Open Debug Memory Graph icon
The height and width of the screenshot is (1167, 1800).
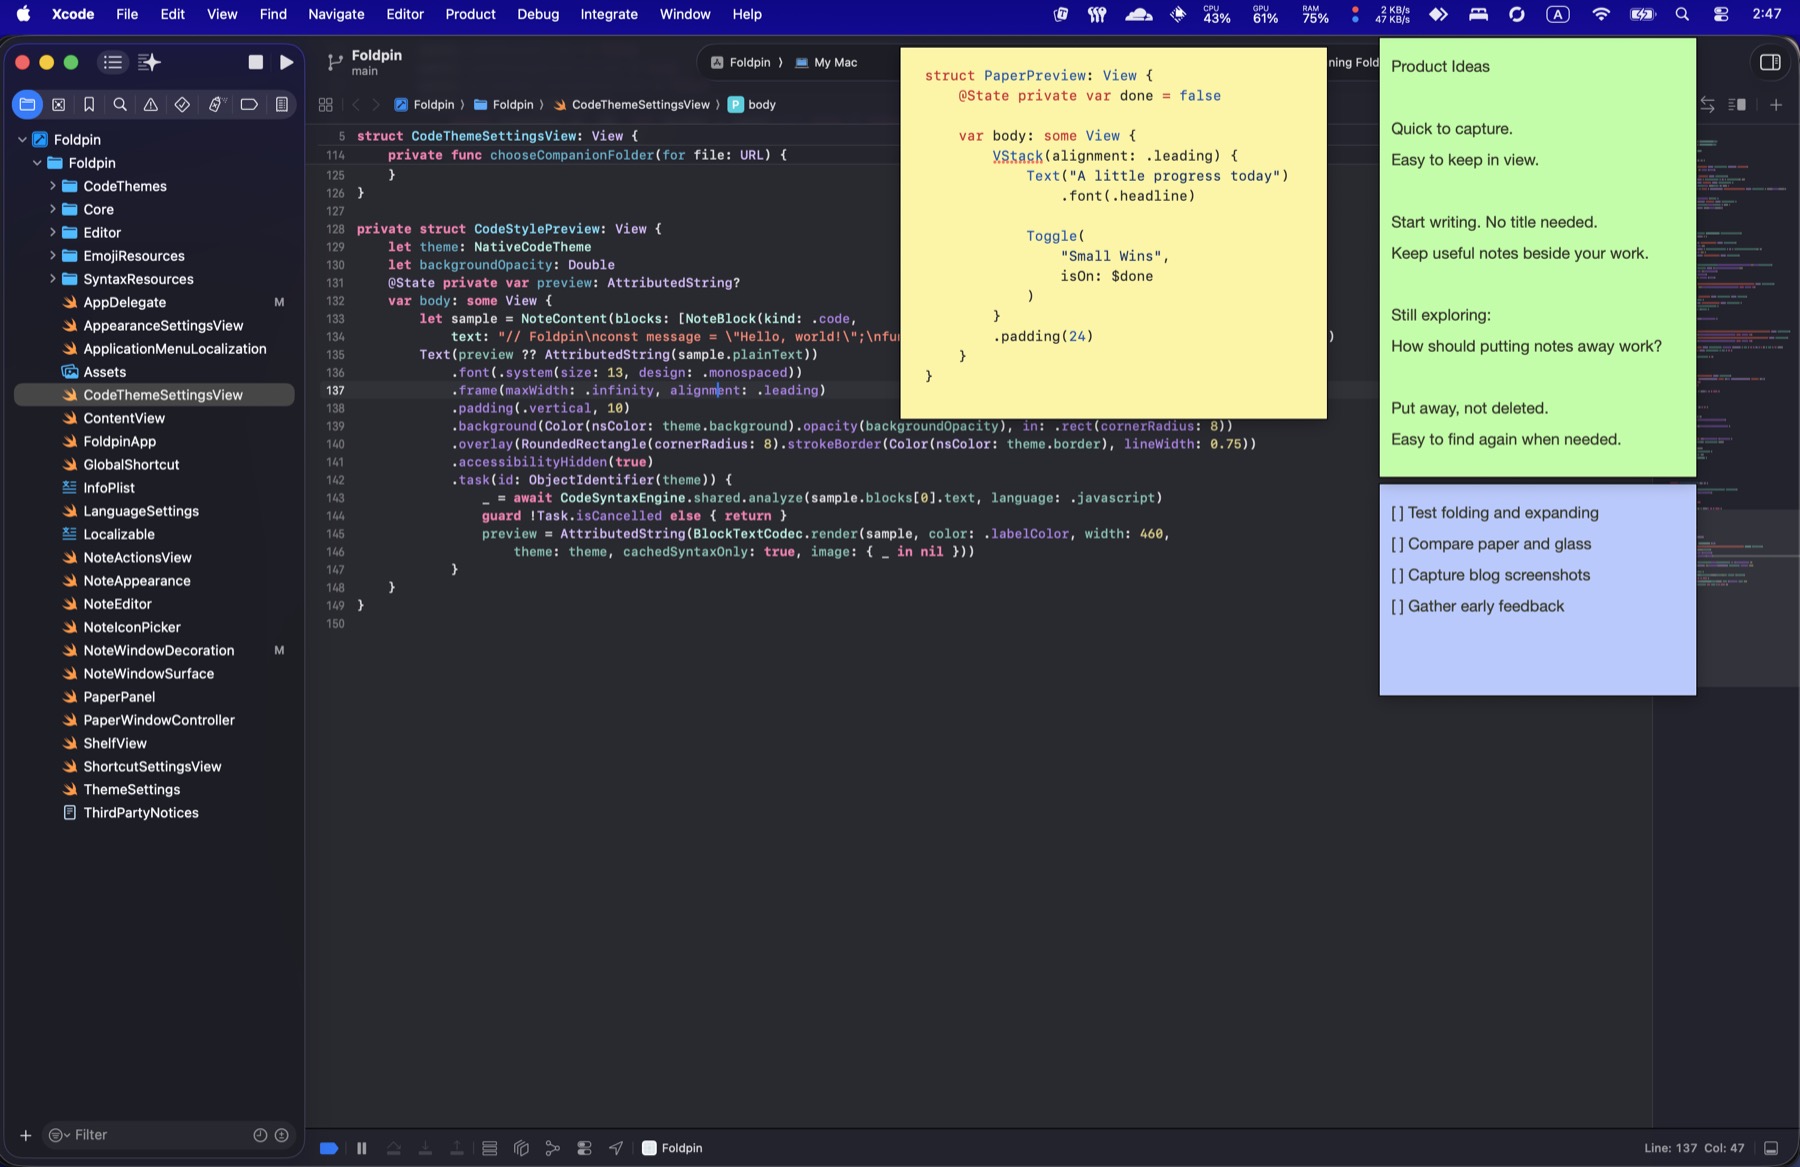point(553,1148)
